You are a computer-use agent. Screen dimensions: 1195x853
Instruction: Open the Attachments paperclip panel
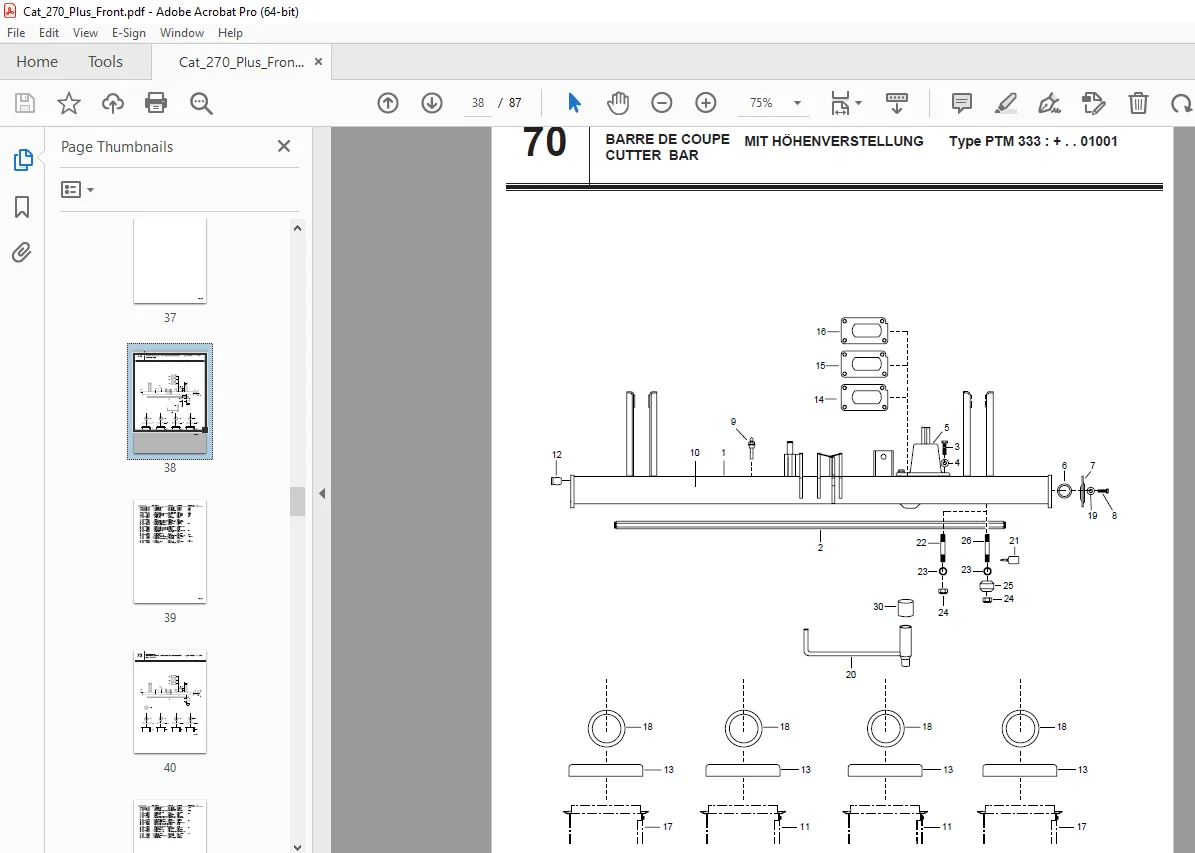coord(22,252)
